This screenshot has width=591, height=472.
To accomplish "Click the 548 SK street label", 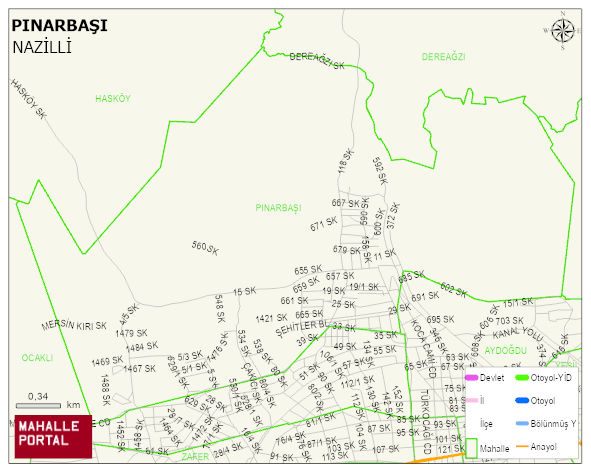I will coord(220,308).
